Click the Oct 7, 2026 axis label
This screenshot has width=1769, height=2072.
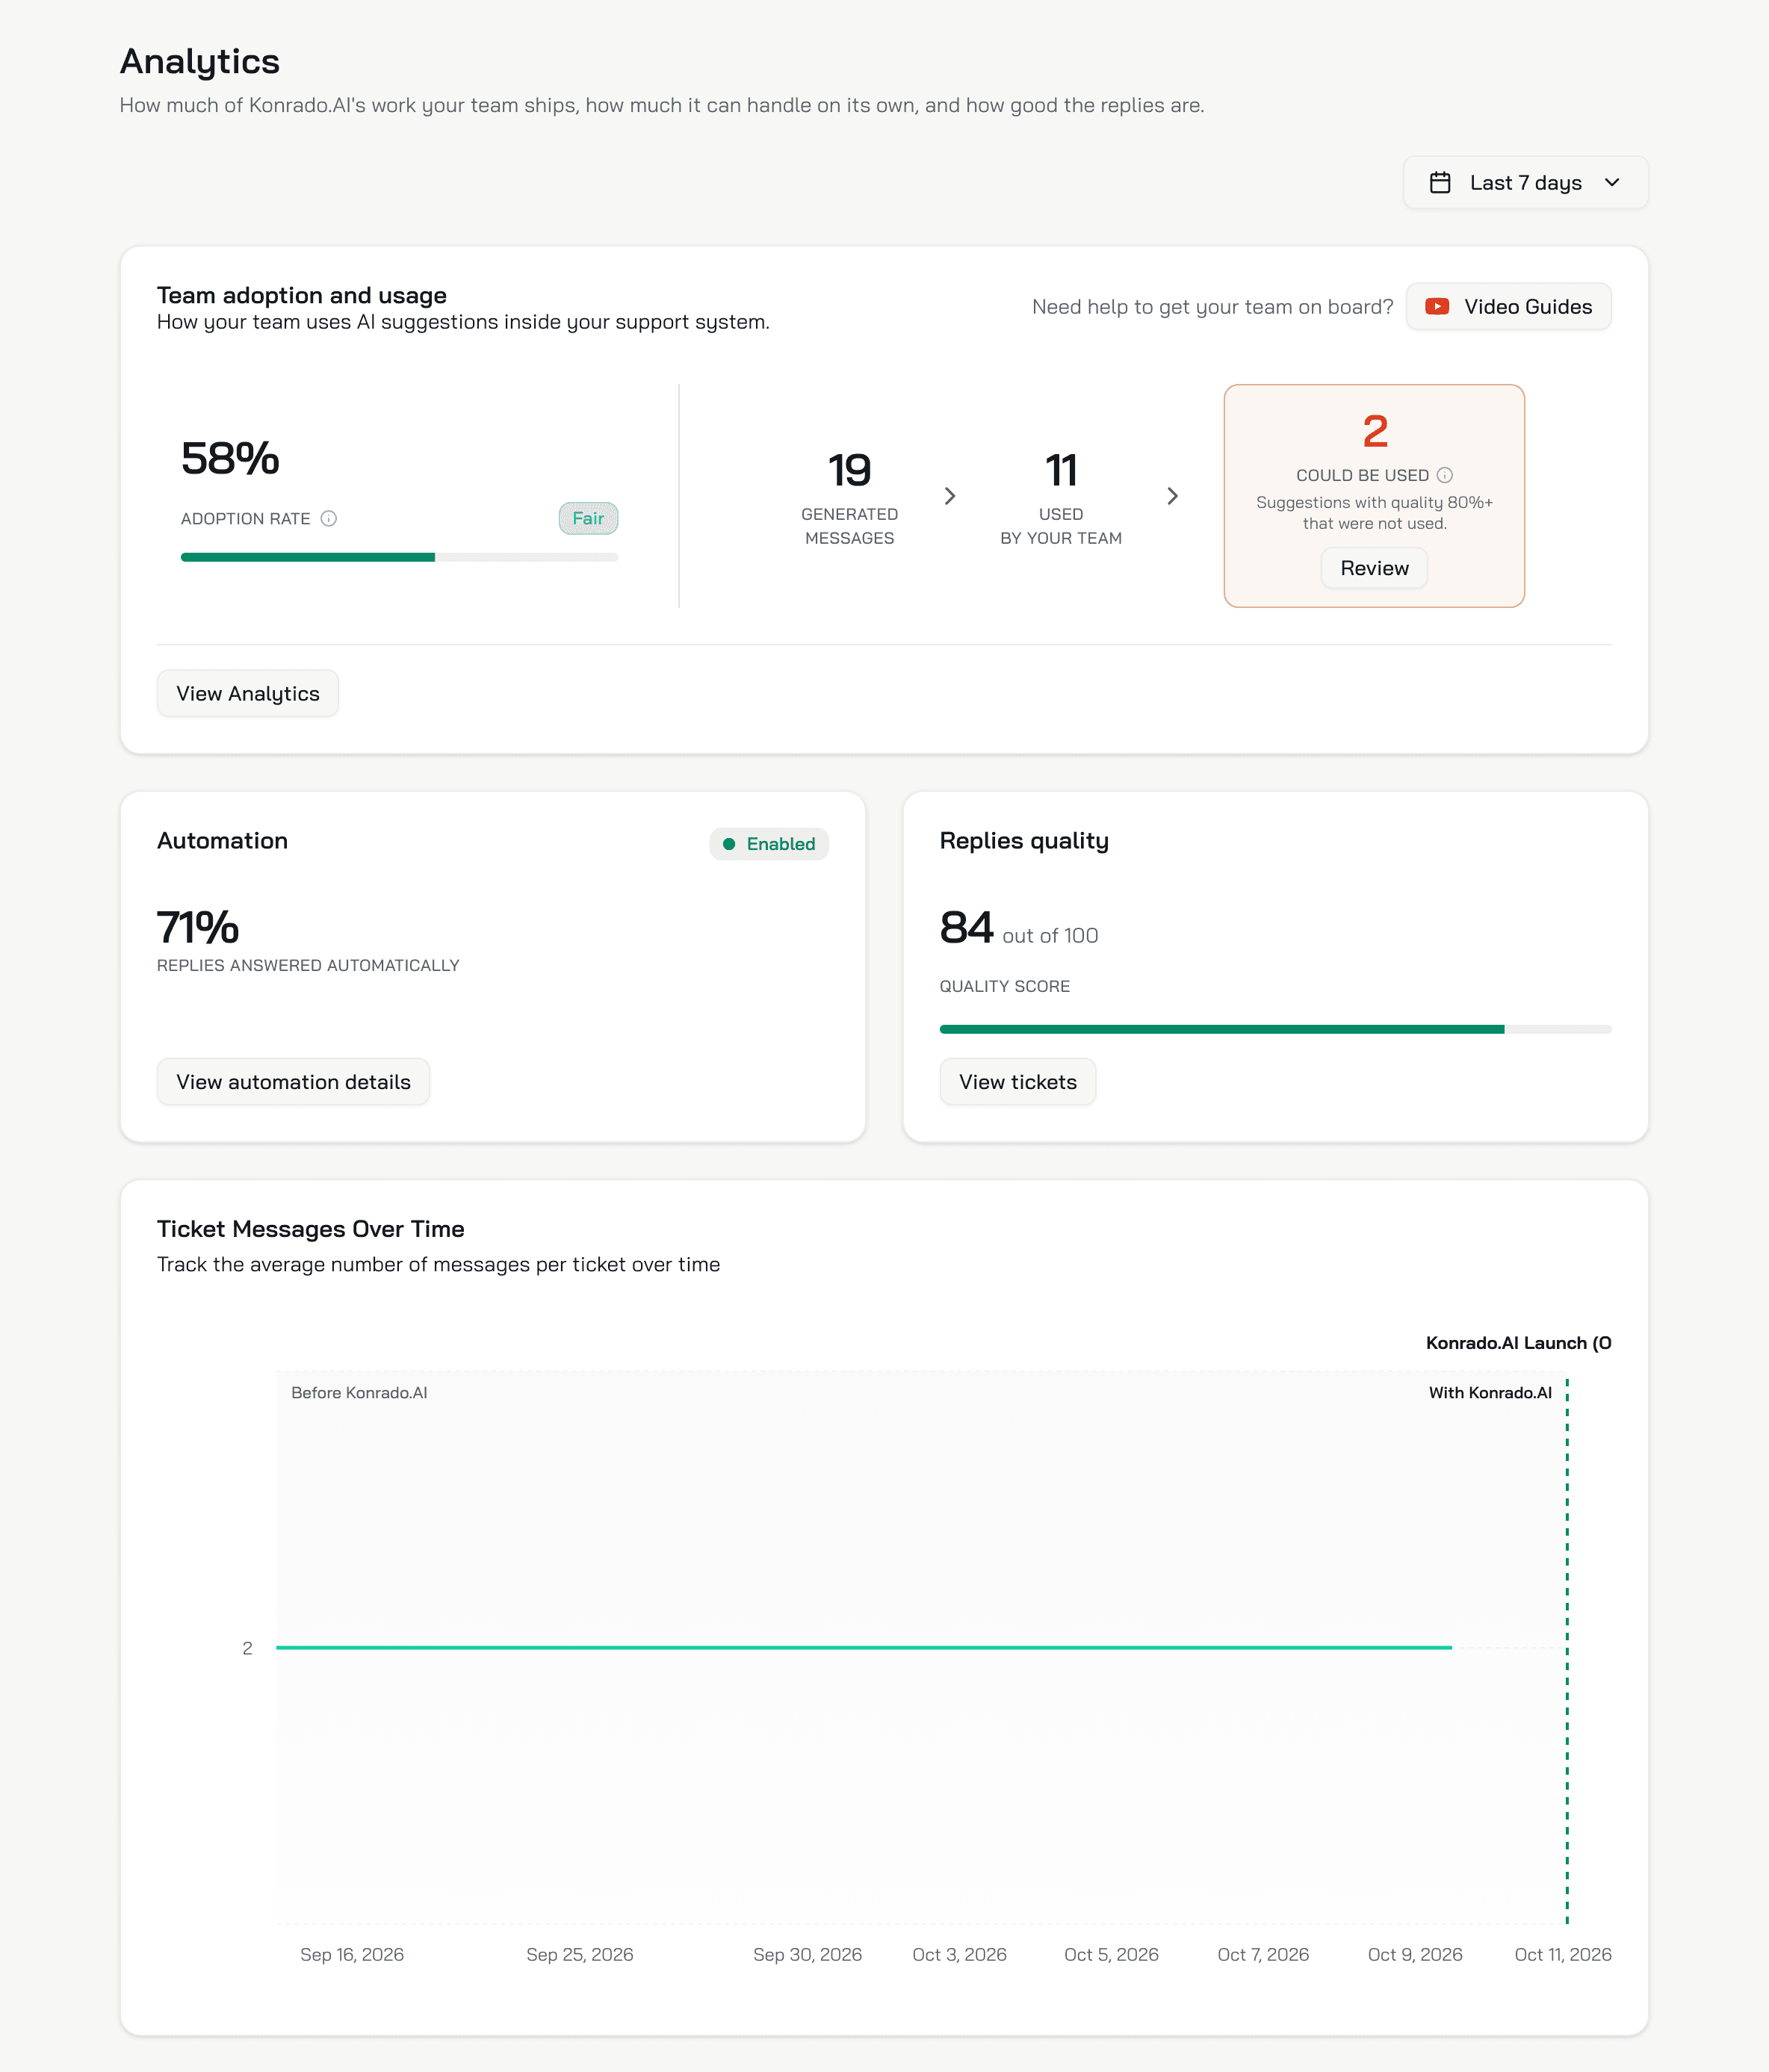pos(1263,1954)
